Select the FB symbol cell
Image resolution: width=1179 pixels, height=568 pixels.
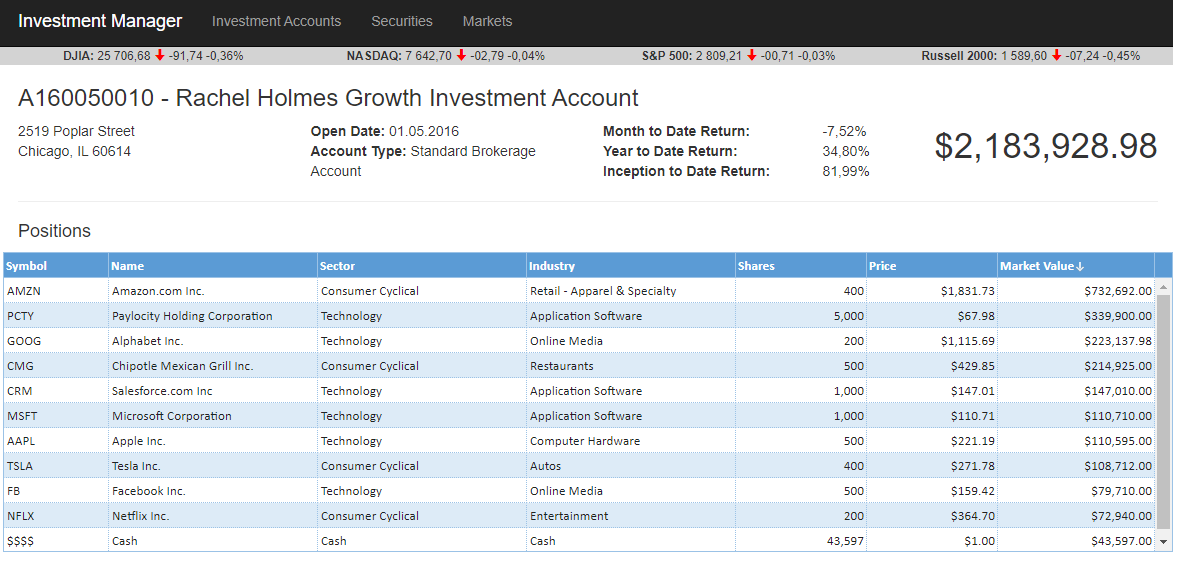(56, 491)
